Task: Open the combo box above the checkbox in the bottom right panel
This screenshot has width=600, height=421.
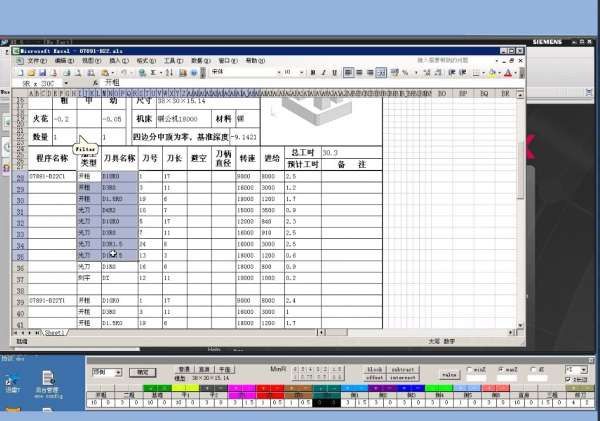Action: click(576, 370)
